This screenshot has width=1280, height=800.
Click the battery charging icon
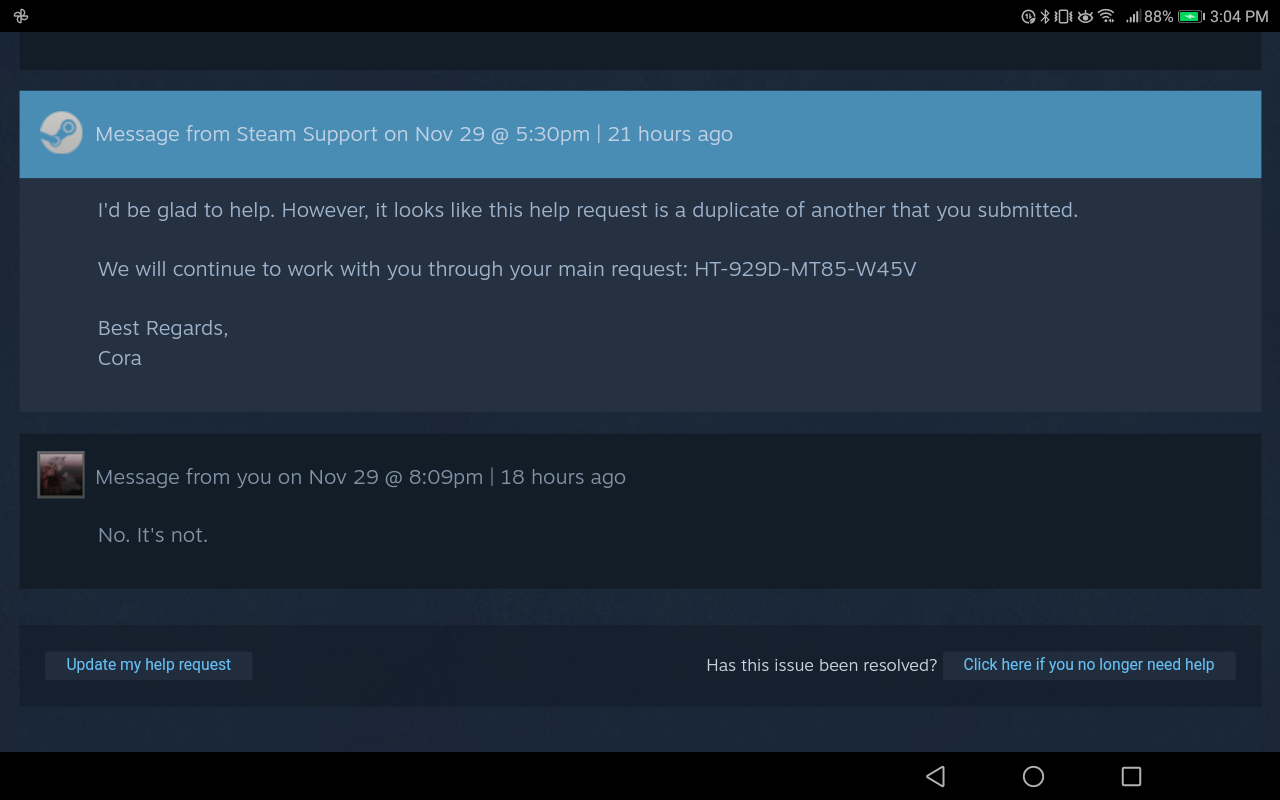pyautogui.click(x=1191, y=16)
